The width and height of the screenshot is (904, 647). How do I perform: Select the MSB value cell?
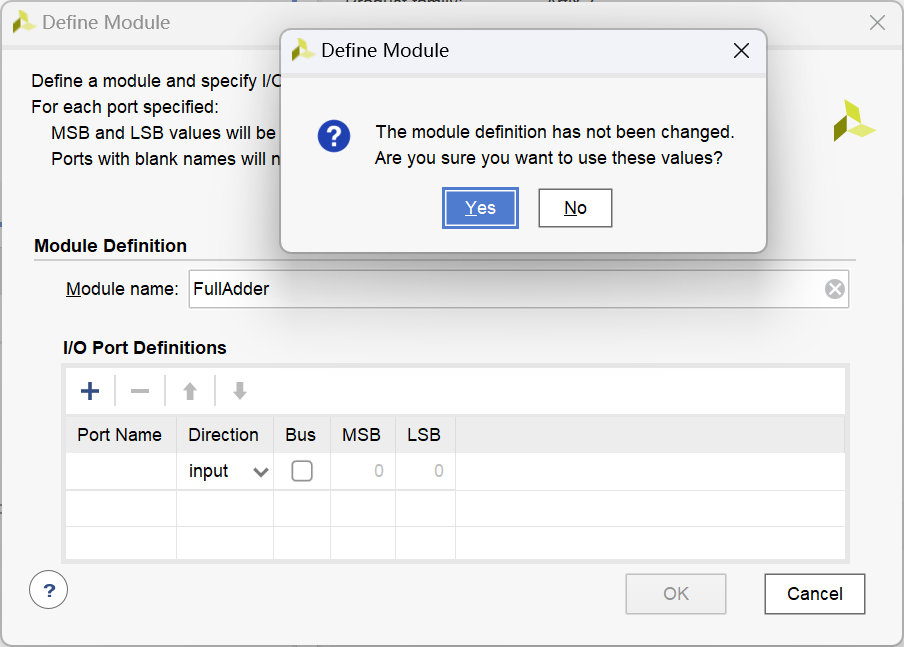362,471
